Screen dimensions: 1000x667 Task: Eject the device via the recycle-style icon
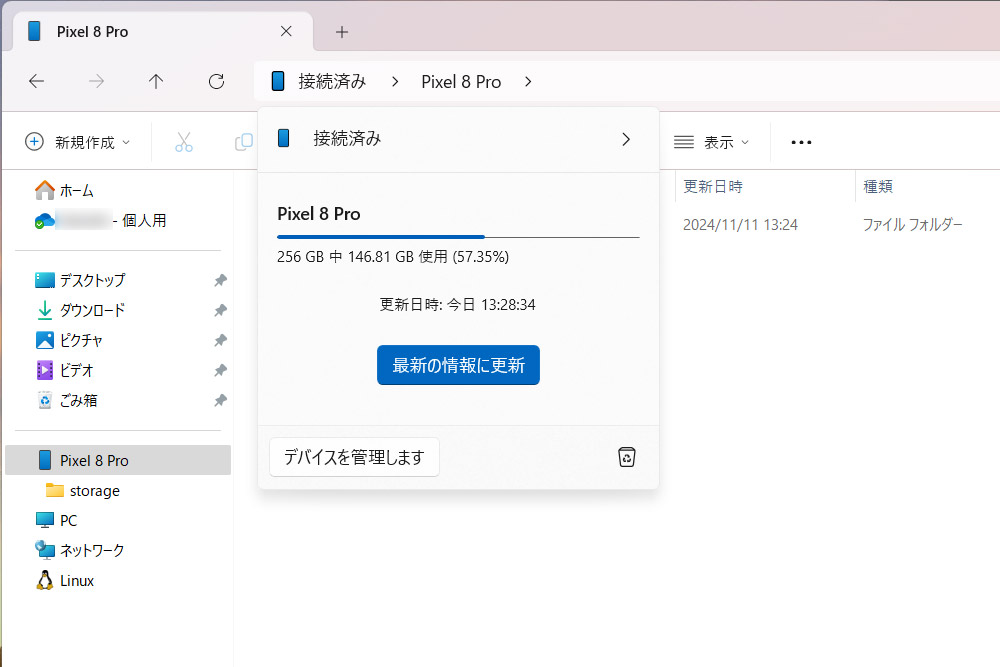(626, 456)
